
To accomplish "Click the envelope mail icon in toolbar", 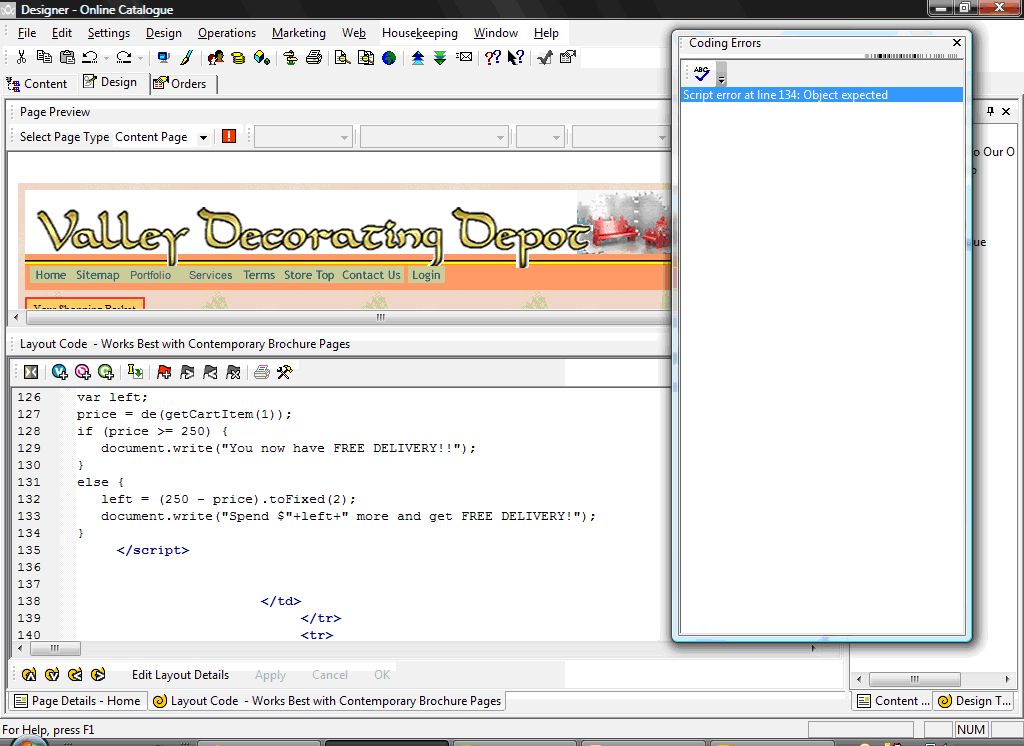I will click(x=464, y=58).
